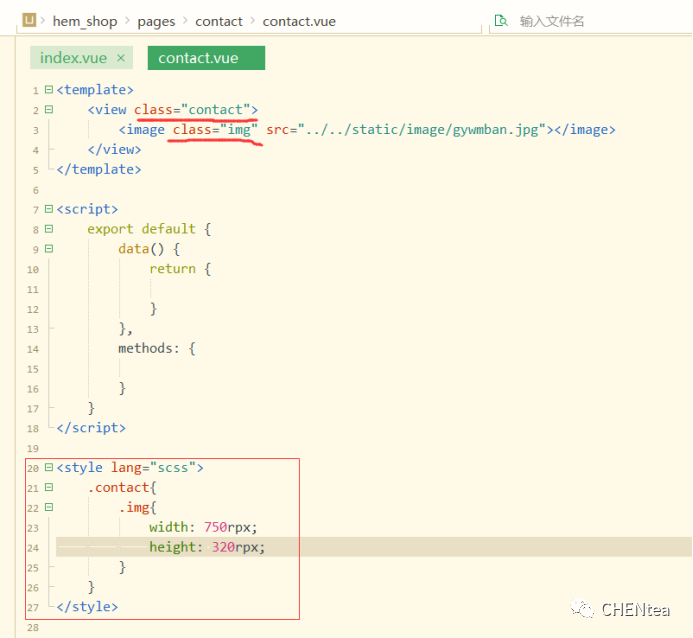Collapse export default on line 8
The height and width of the screenshot is (638, 693).
49,228
